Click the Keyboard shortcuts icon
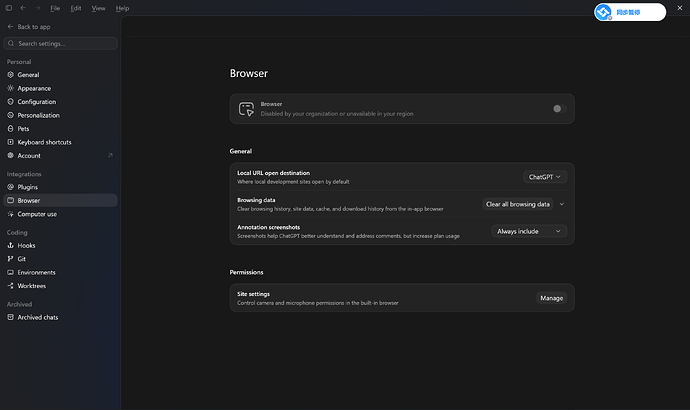The image size is (690, 410). tap(11, 142)
